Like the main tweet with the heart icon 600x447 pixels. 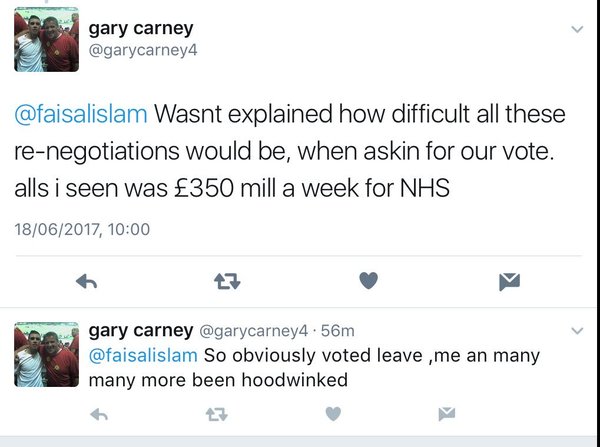368,282
